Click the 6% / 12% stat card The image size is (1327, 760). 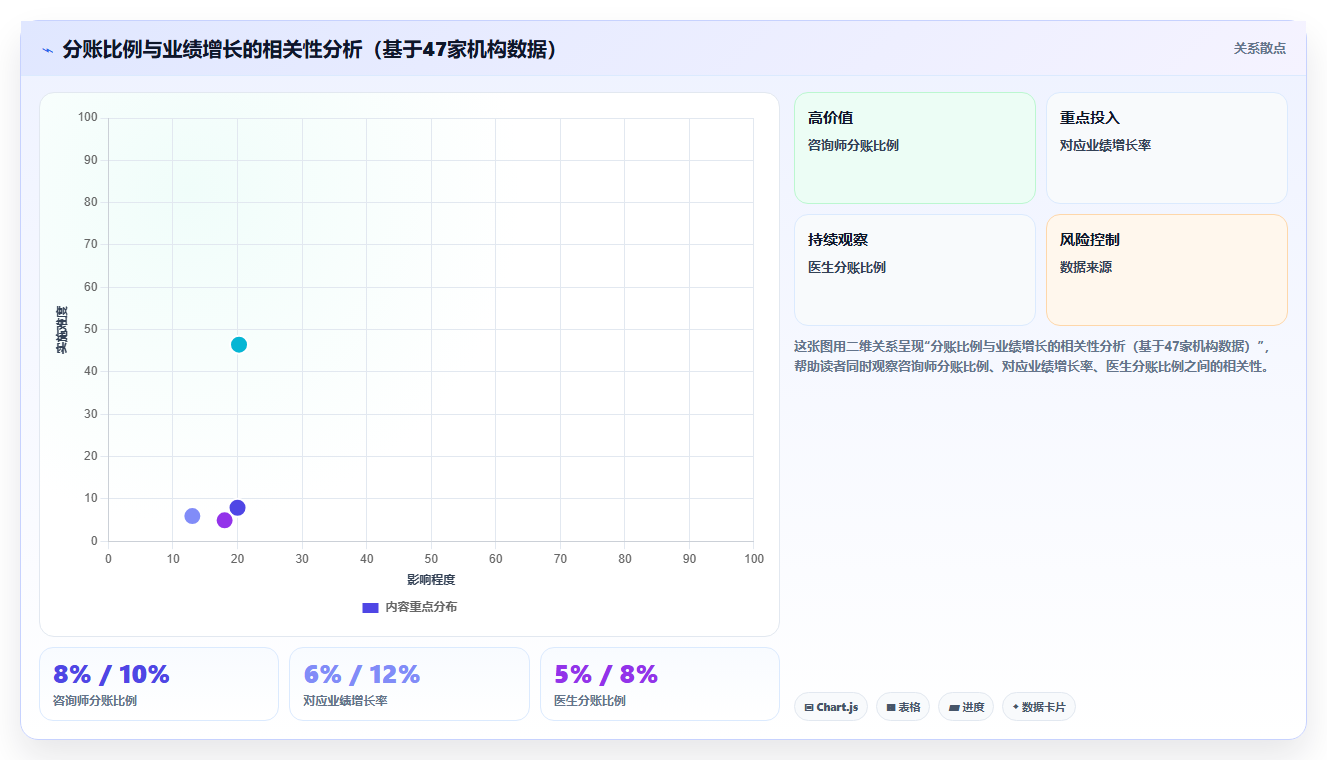pos(409,684)
